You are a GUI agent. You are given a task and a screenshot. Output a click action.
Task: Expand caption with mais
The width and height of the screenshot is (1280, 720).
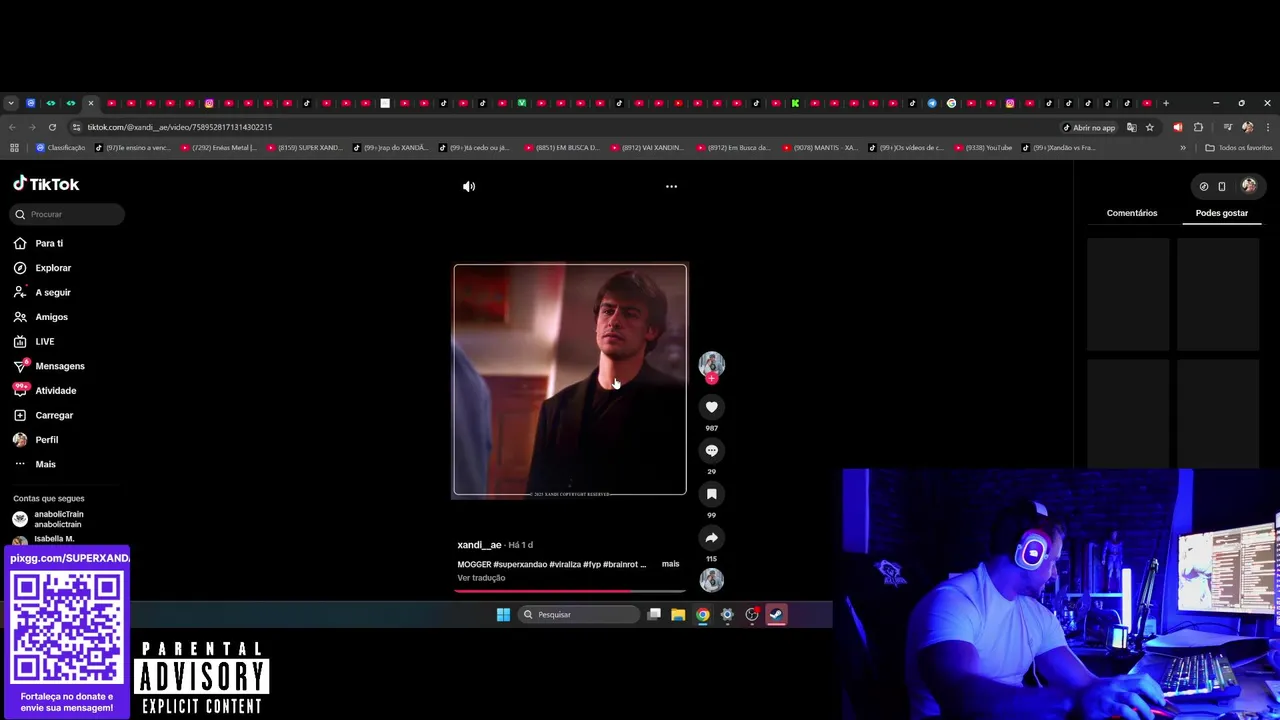click(670, 564)
